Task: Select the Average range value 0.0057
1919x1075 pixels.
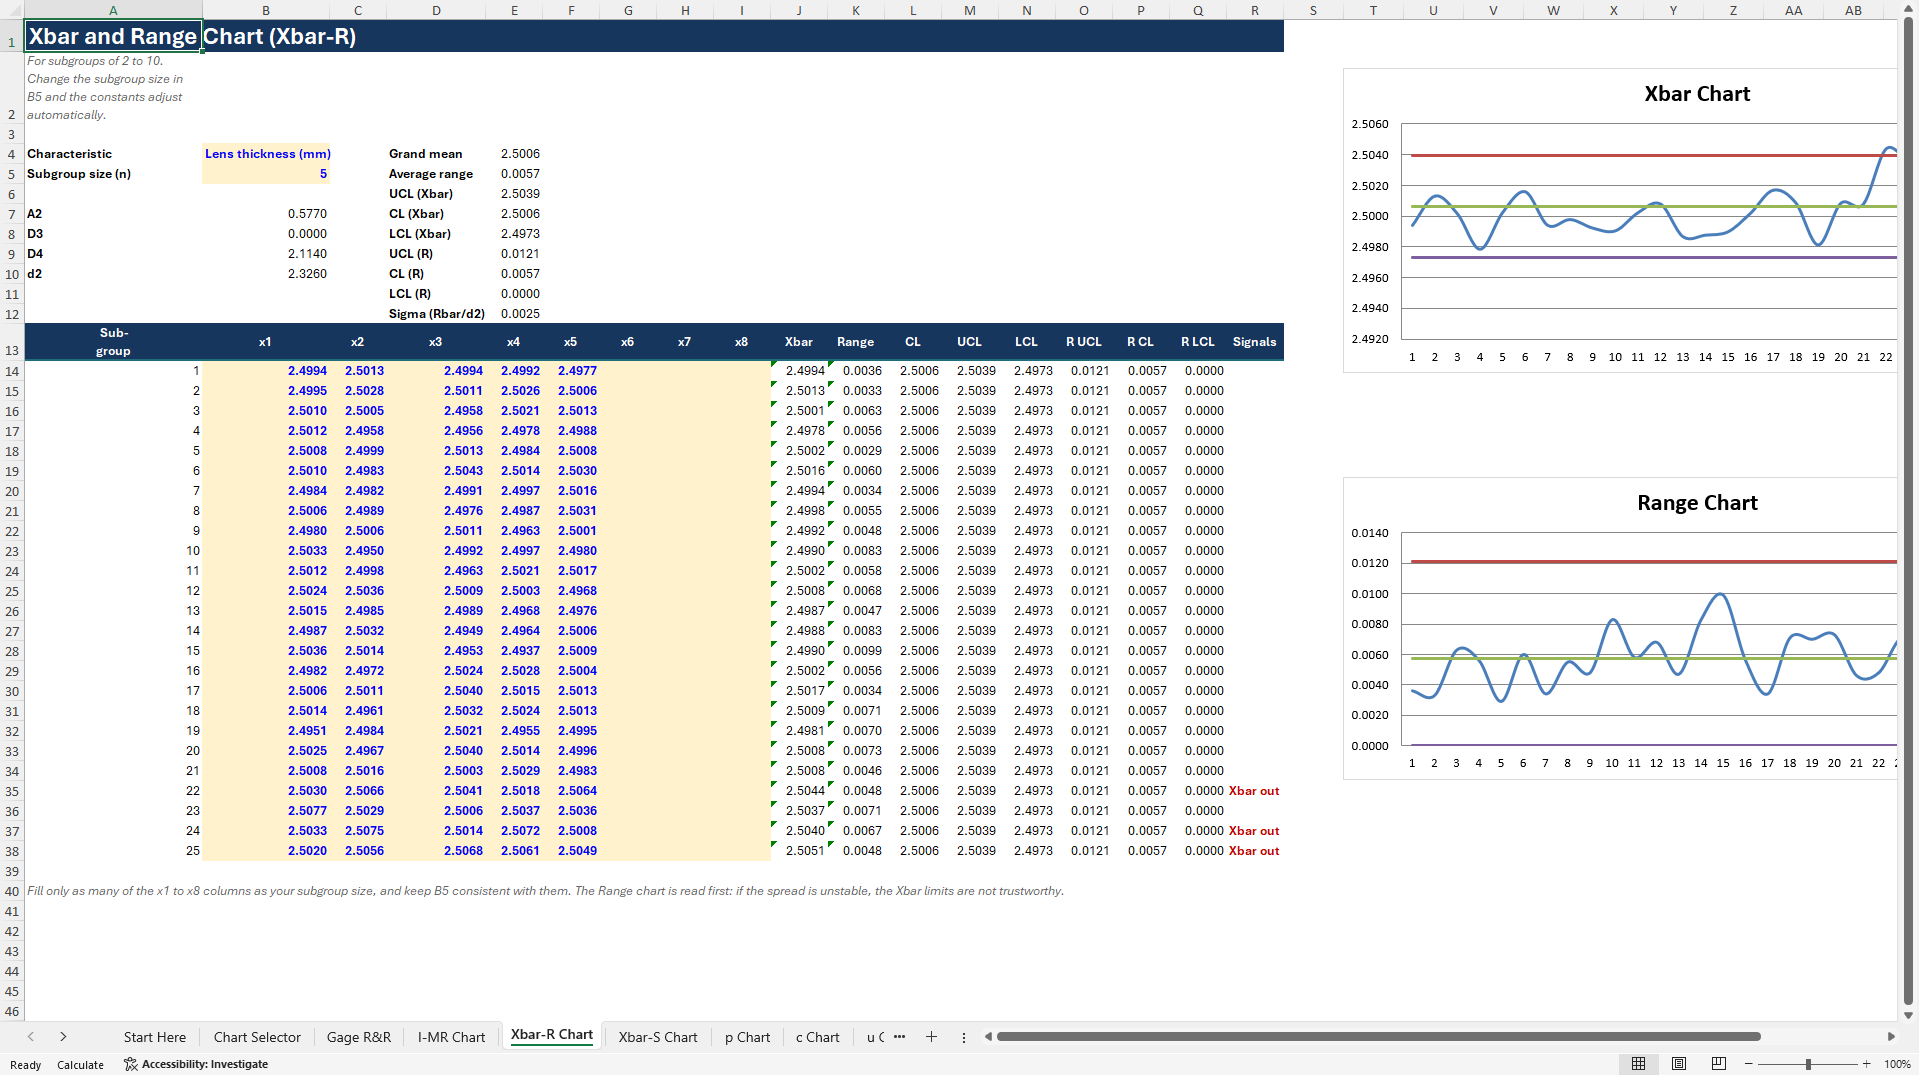Action: tap(520, 174)
